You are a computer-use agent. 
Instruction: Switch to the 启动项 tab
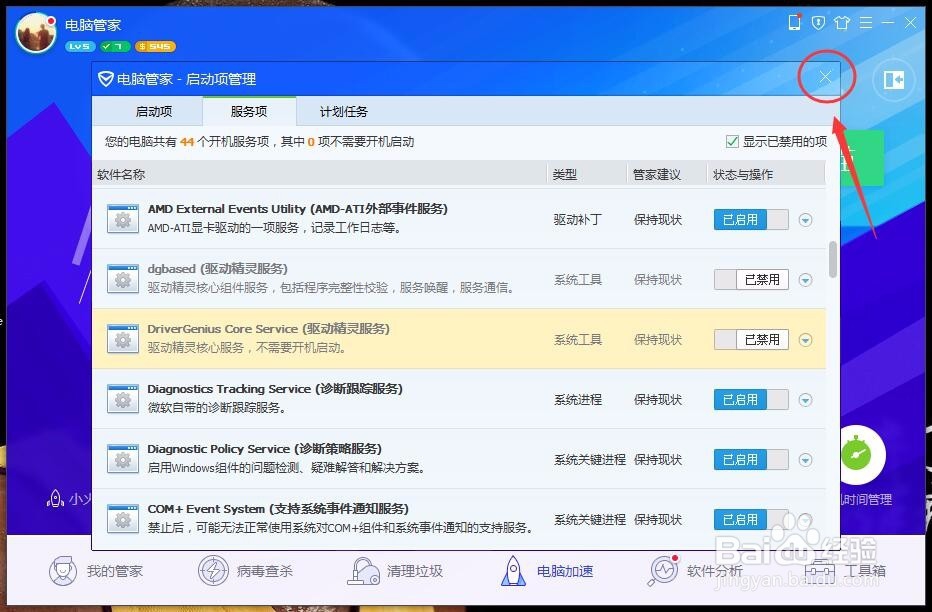click(153, 111)
